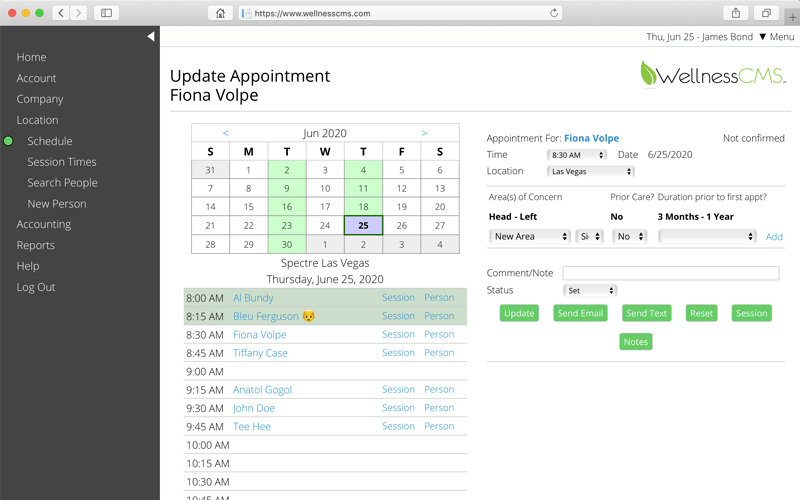Click the green Notes button
The height and width of the screenshot is (500, 800).
tap(636, 342)
